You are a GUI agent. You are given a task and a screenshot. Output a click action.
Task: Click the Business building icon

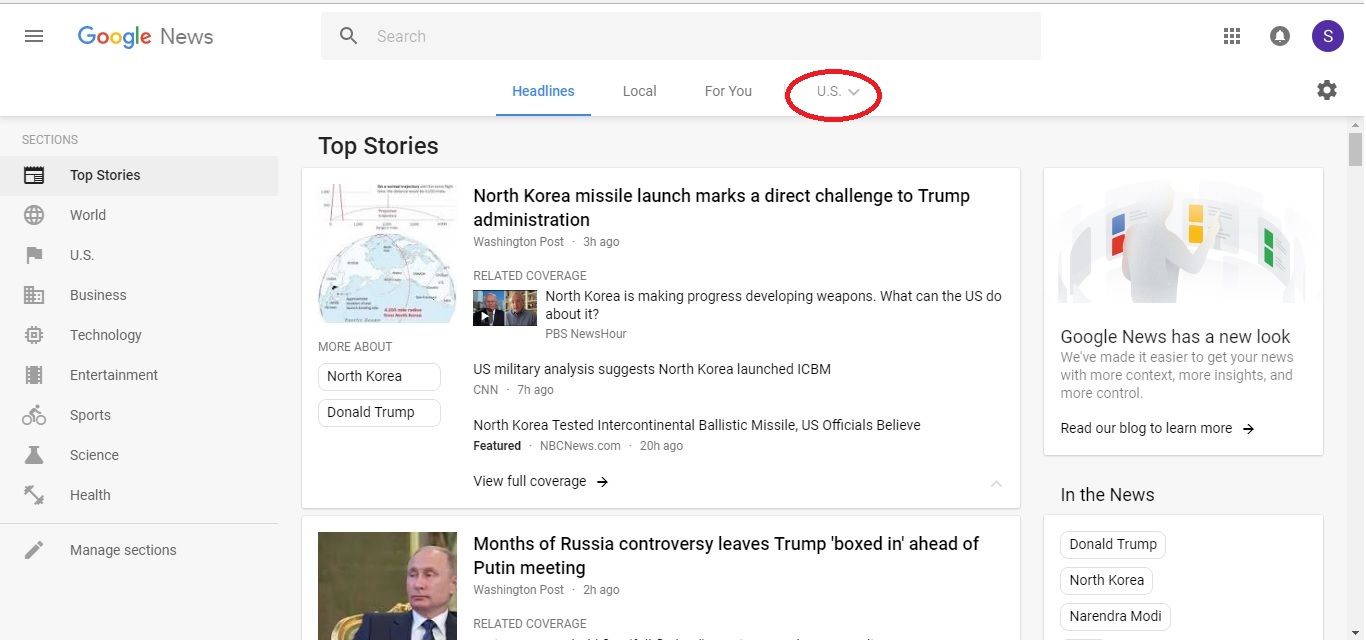tap(34, 295)
